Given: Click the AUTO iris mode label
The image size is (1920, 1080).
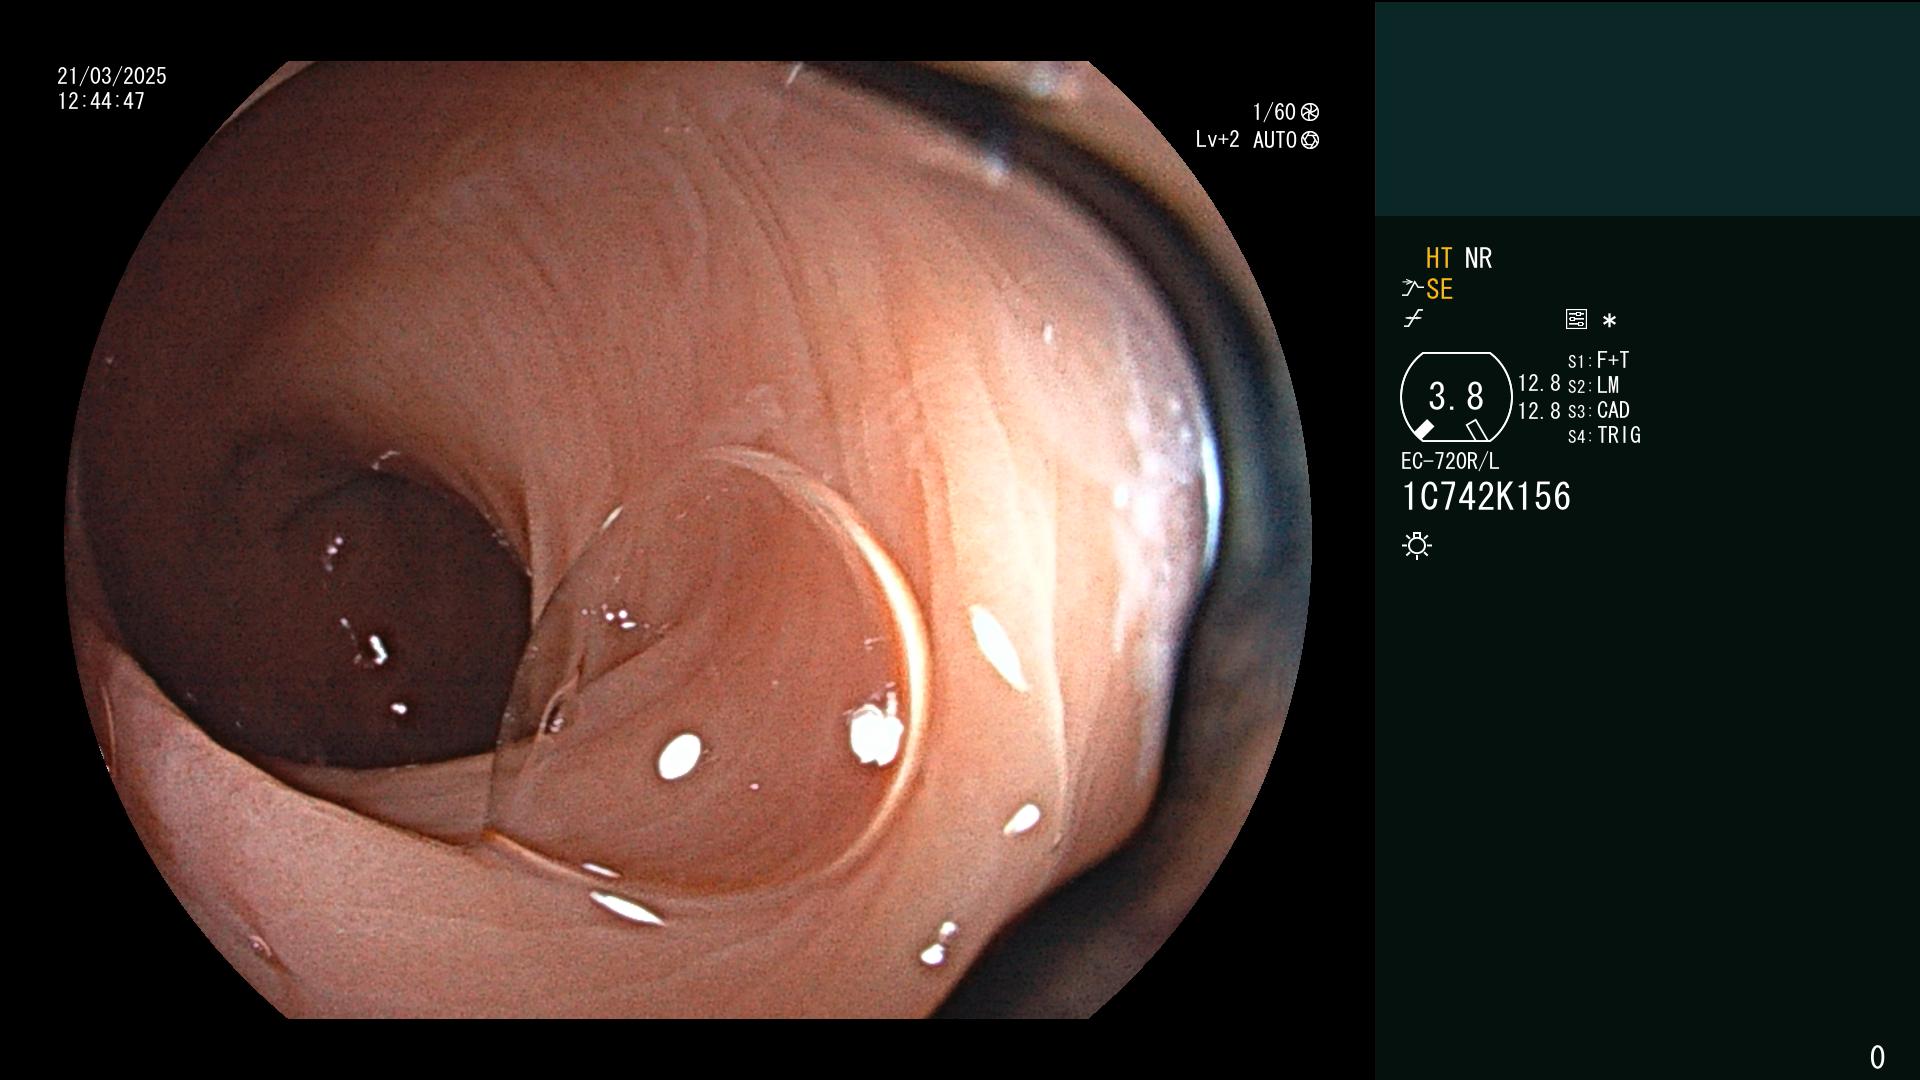Looking at the screenshot, I should tap(1275, 140).
